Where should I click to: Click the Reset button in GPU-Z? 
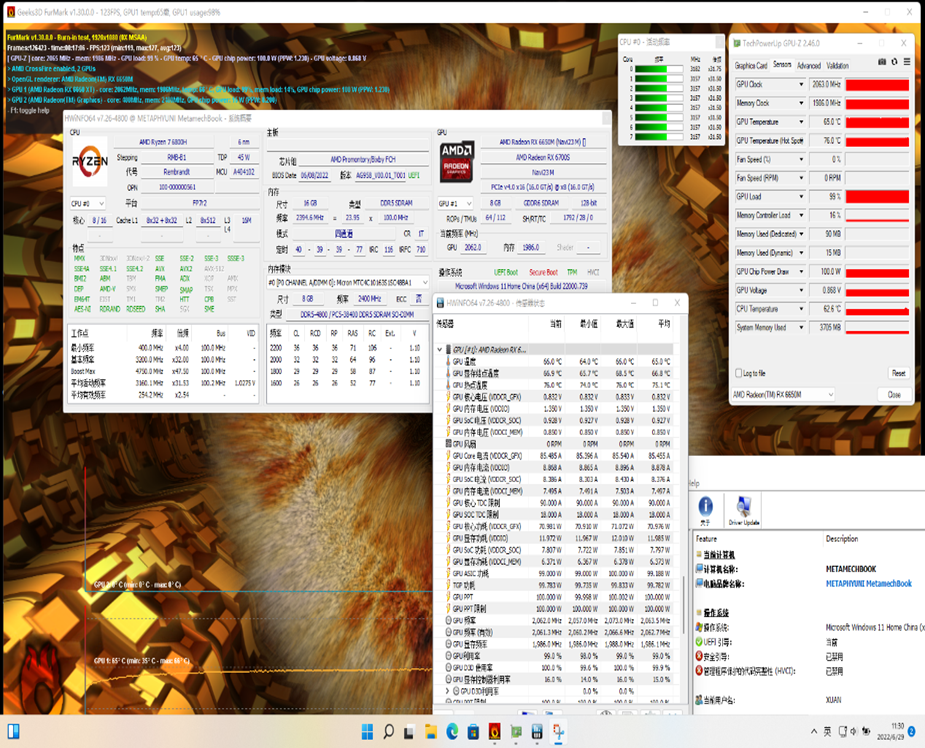(x=898, y=373)
